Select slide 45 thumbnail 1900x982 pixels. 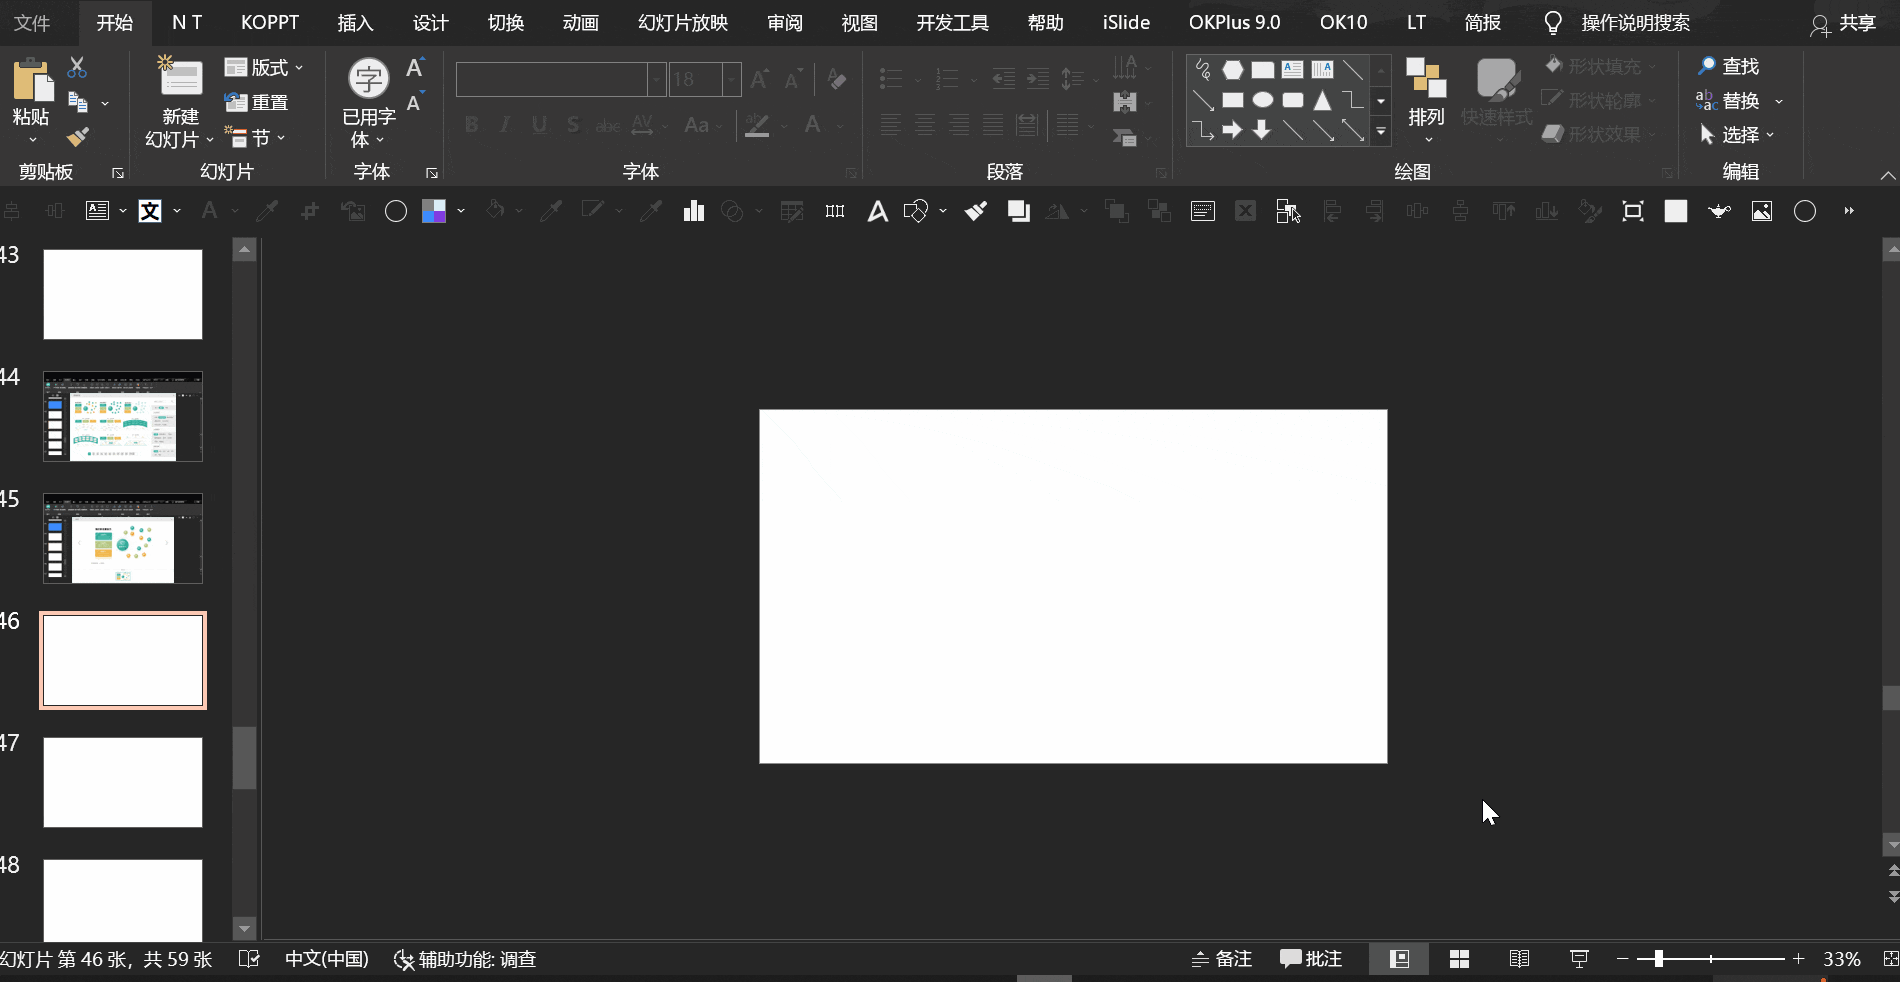123,538
